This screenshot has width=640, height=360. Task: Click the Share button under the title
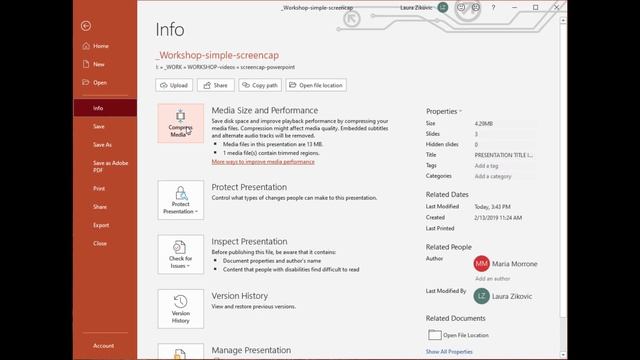[216, 85]
